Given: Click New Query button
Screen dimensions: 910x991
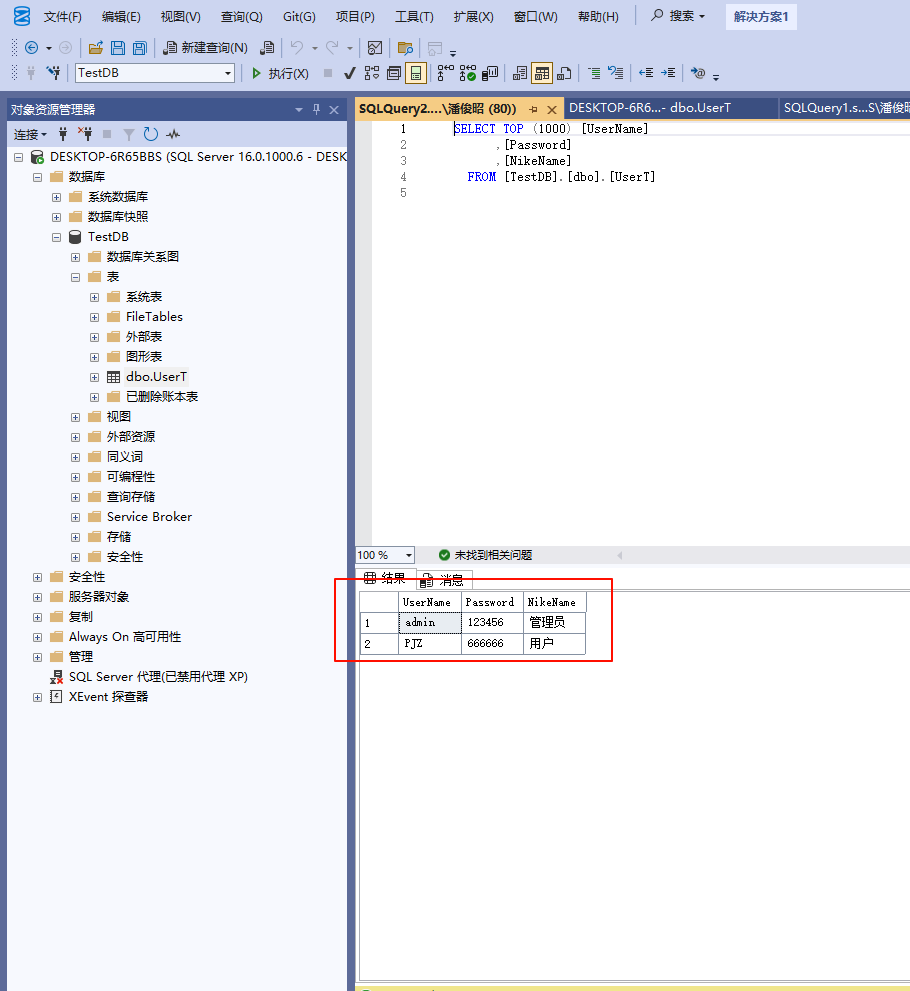Looking at the screenshot, I should click(x=205, y=47).
